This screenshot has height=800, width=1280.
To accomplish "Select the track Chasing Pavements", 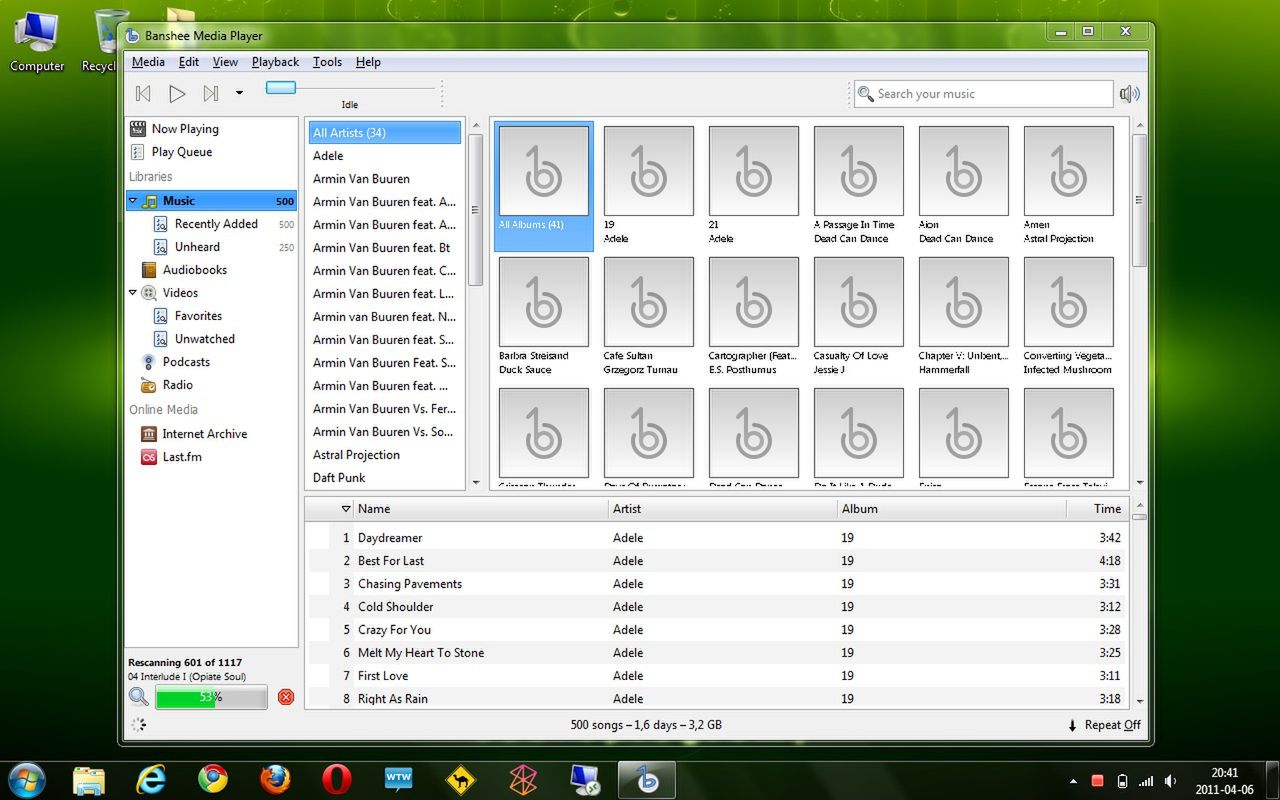I will pyautogui.click(x=718, y=584).
